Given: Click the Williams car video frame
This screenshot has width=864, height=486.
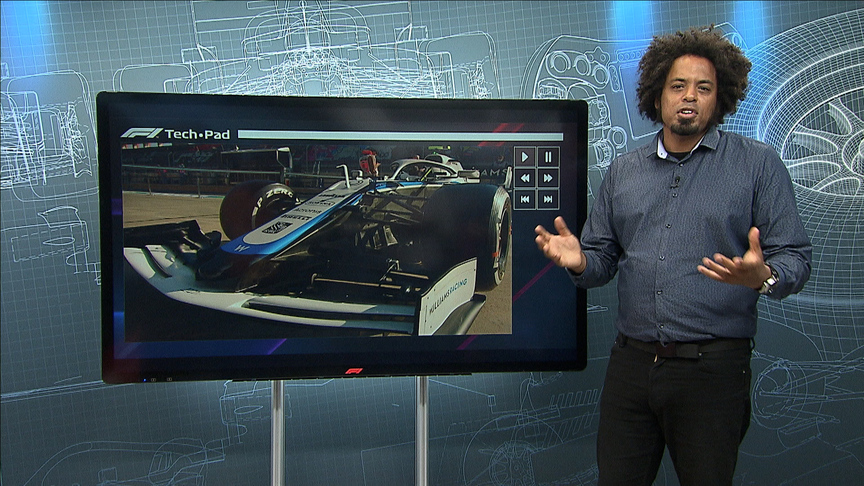Looking at the screenshot, I should point(317,240).
